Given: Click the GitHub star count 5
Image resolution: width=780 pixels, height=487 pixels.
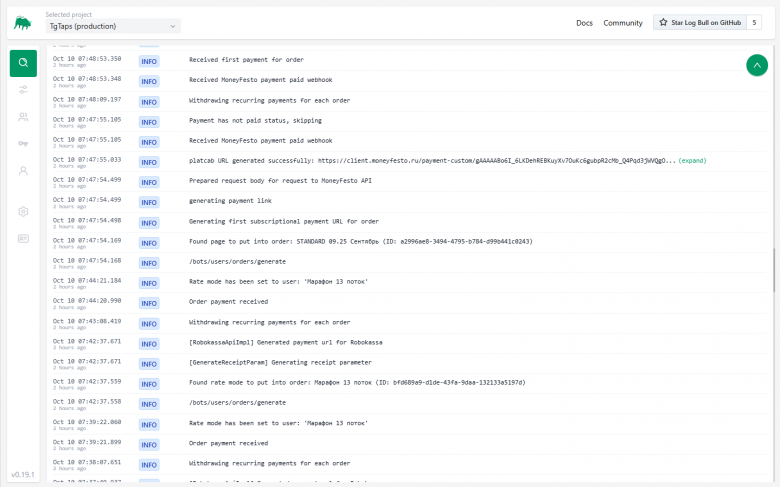Looking at the screenshot, I should point(755,22).
